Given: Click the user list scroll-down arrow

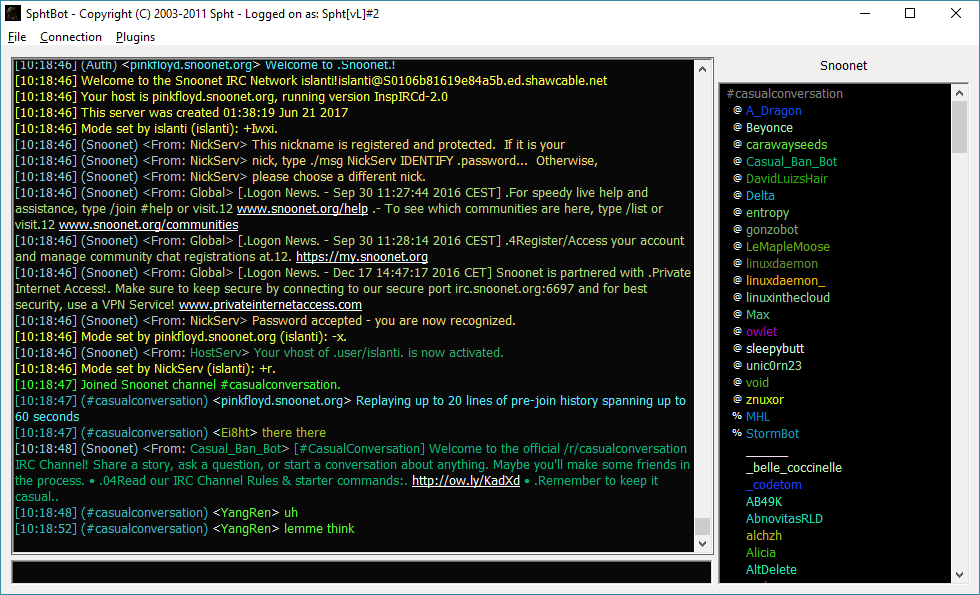Looking at the screenshot, I should click(x=959, y=575).
